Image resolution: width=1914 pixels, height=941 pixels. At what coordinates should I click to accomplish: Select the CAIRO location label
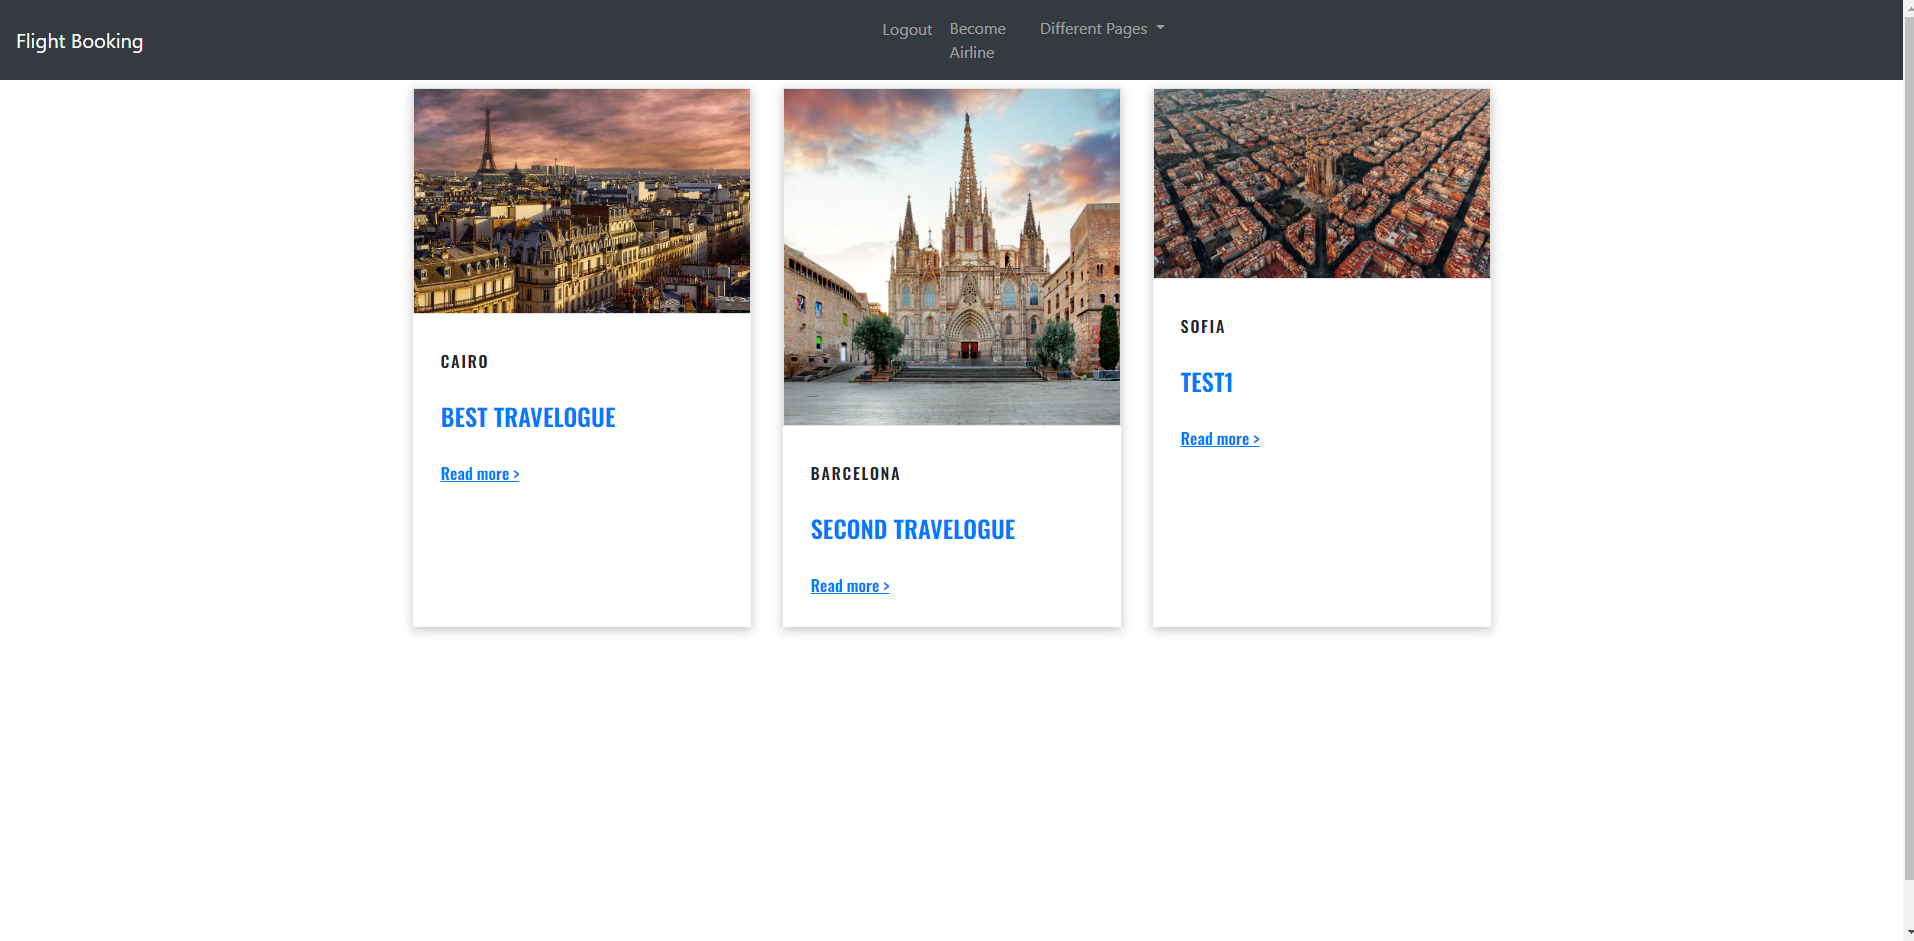(x=465, y=362)
